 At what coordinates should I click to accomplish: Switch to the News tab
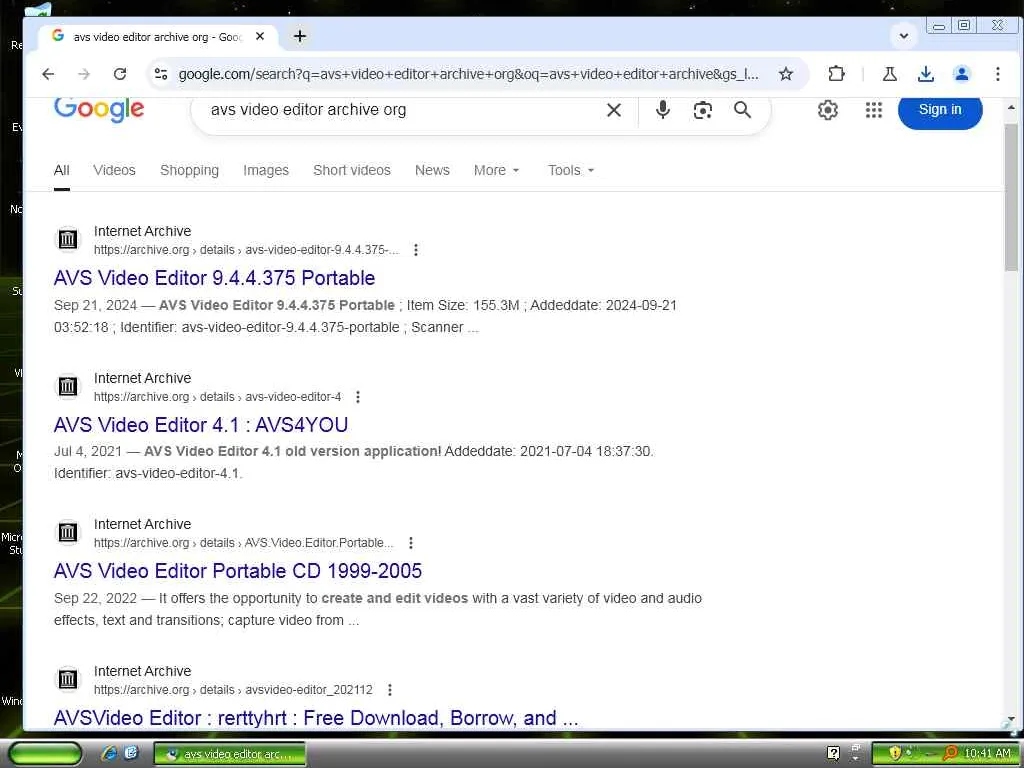tap(432, 170)
